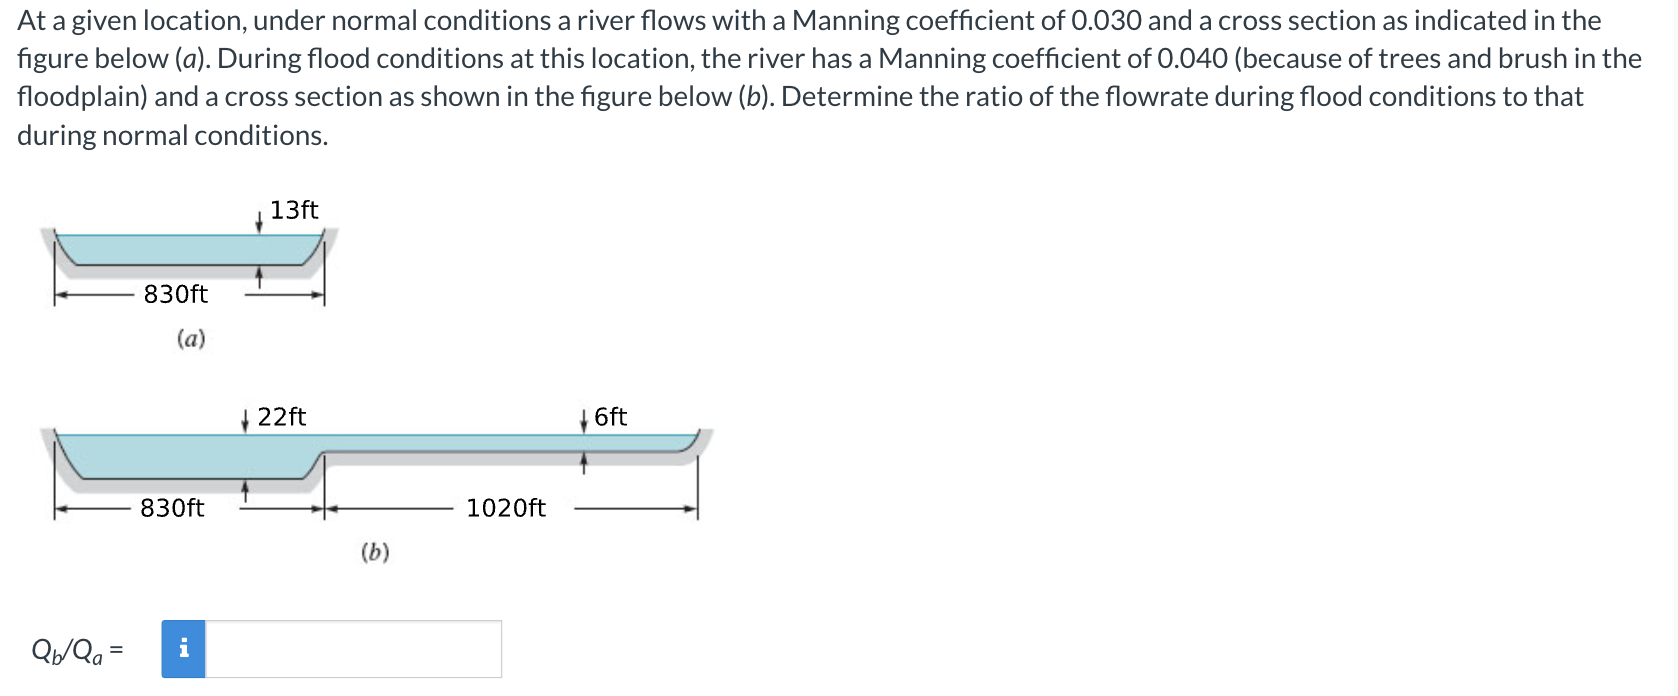Viewport: 1678px width, 696px height.
Task: Click the blue information icon beside answer box
Action: (183, 650)
